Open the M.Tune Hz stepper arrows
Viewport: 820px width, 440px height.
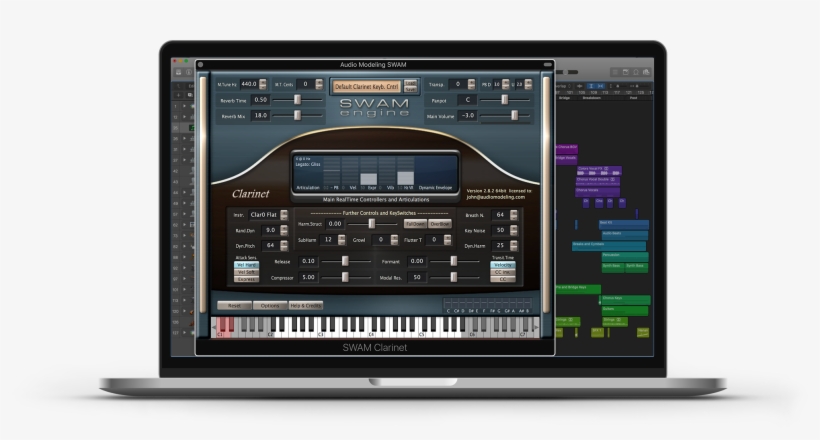pyautogui.click(x=263, y=84)
